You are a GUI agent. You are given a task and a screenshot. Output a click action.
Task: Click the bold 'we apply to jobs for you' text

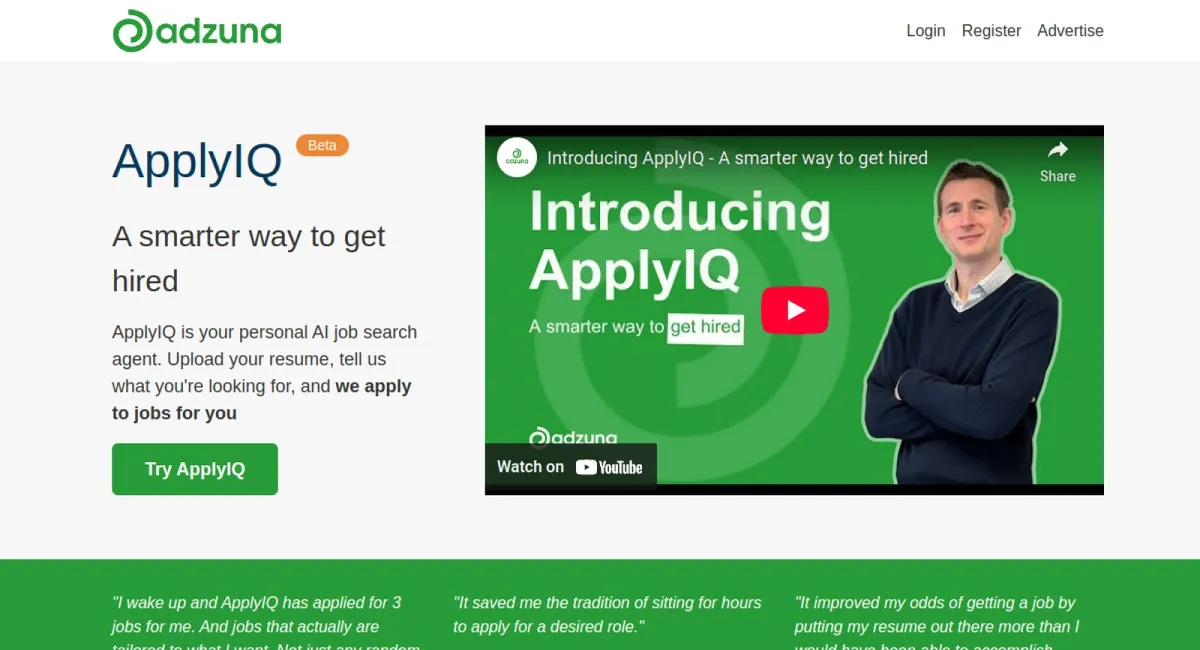point(262,400)
